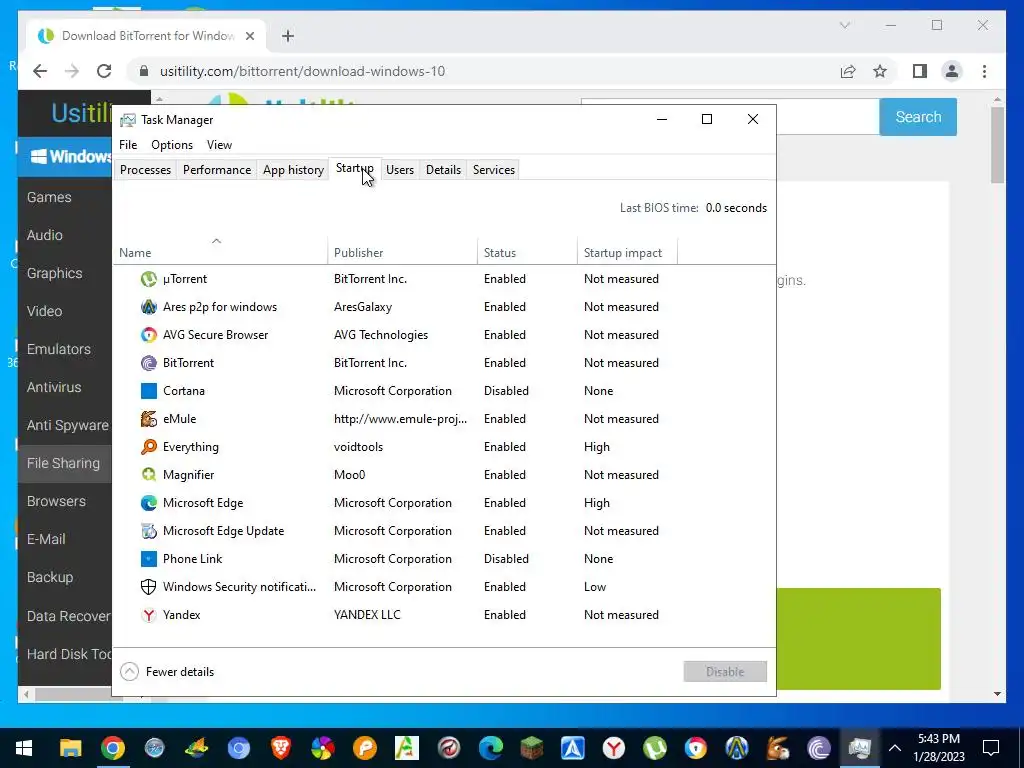This screenshot has width=1024, height=768.
Task: Sort startup list by Publisher column
Action: (402, 252)
